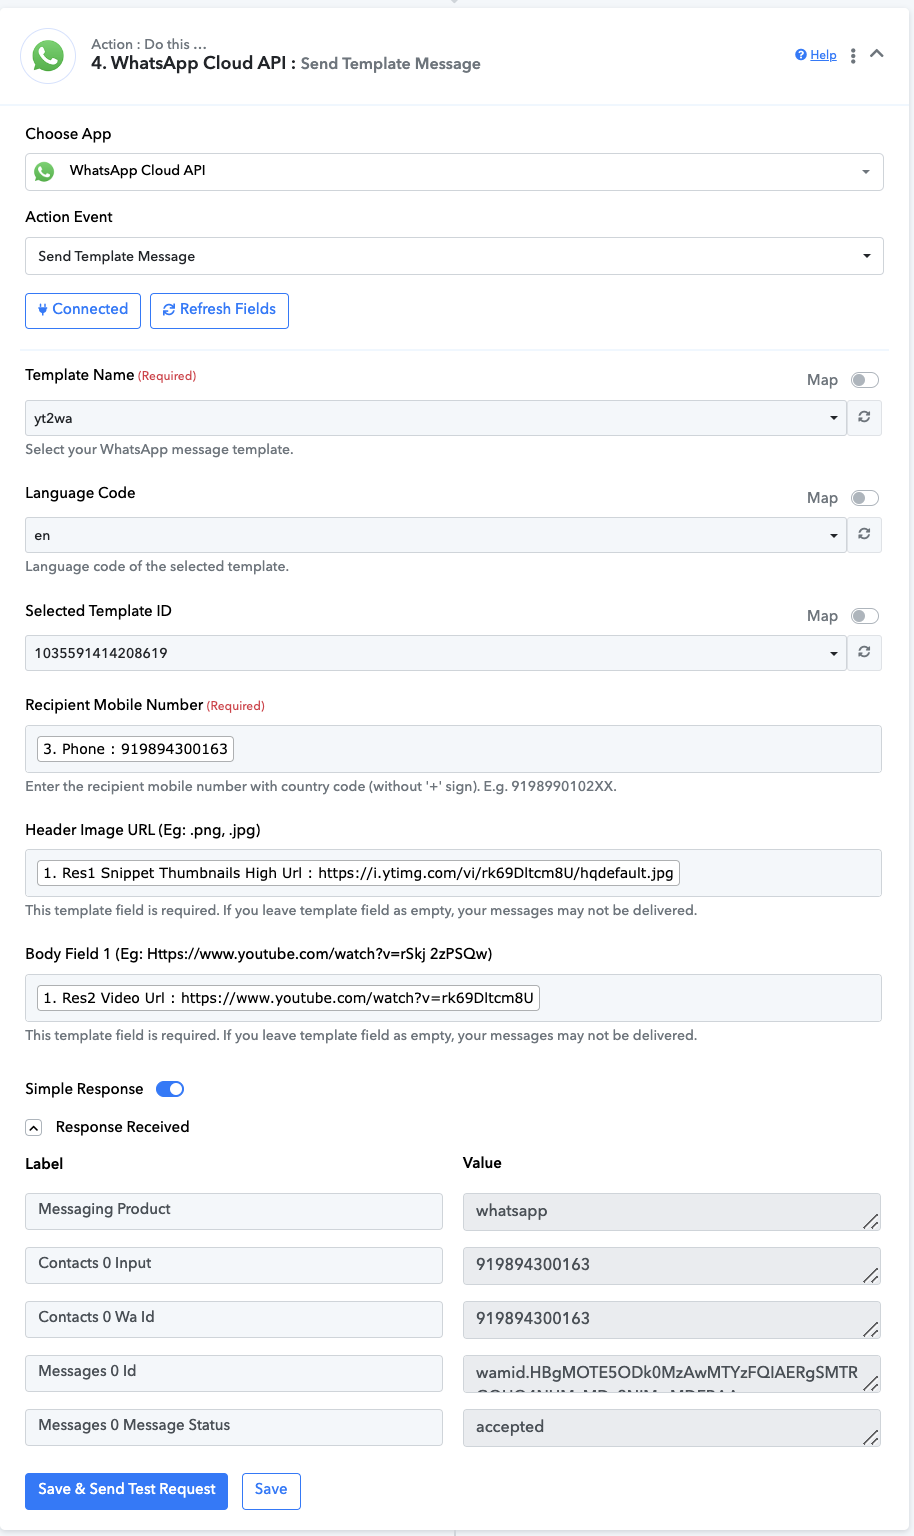
Task: Click the WhatsApp logo in step header
Action: coord(47,56)
